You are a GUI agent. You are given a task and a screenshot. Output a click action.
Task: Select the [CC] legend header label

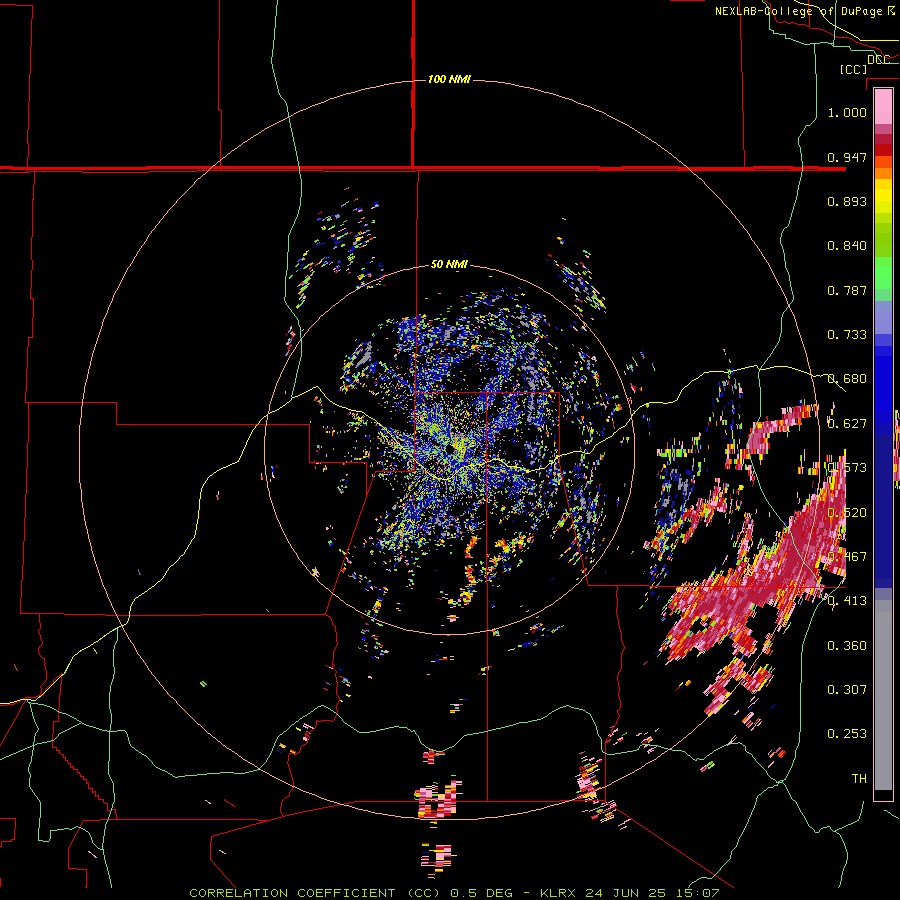pyautogui.click(x=853, y=69)
